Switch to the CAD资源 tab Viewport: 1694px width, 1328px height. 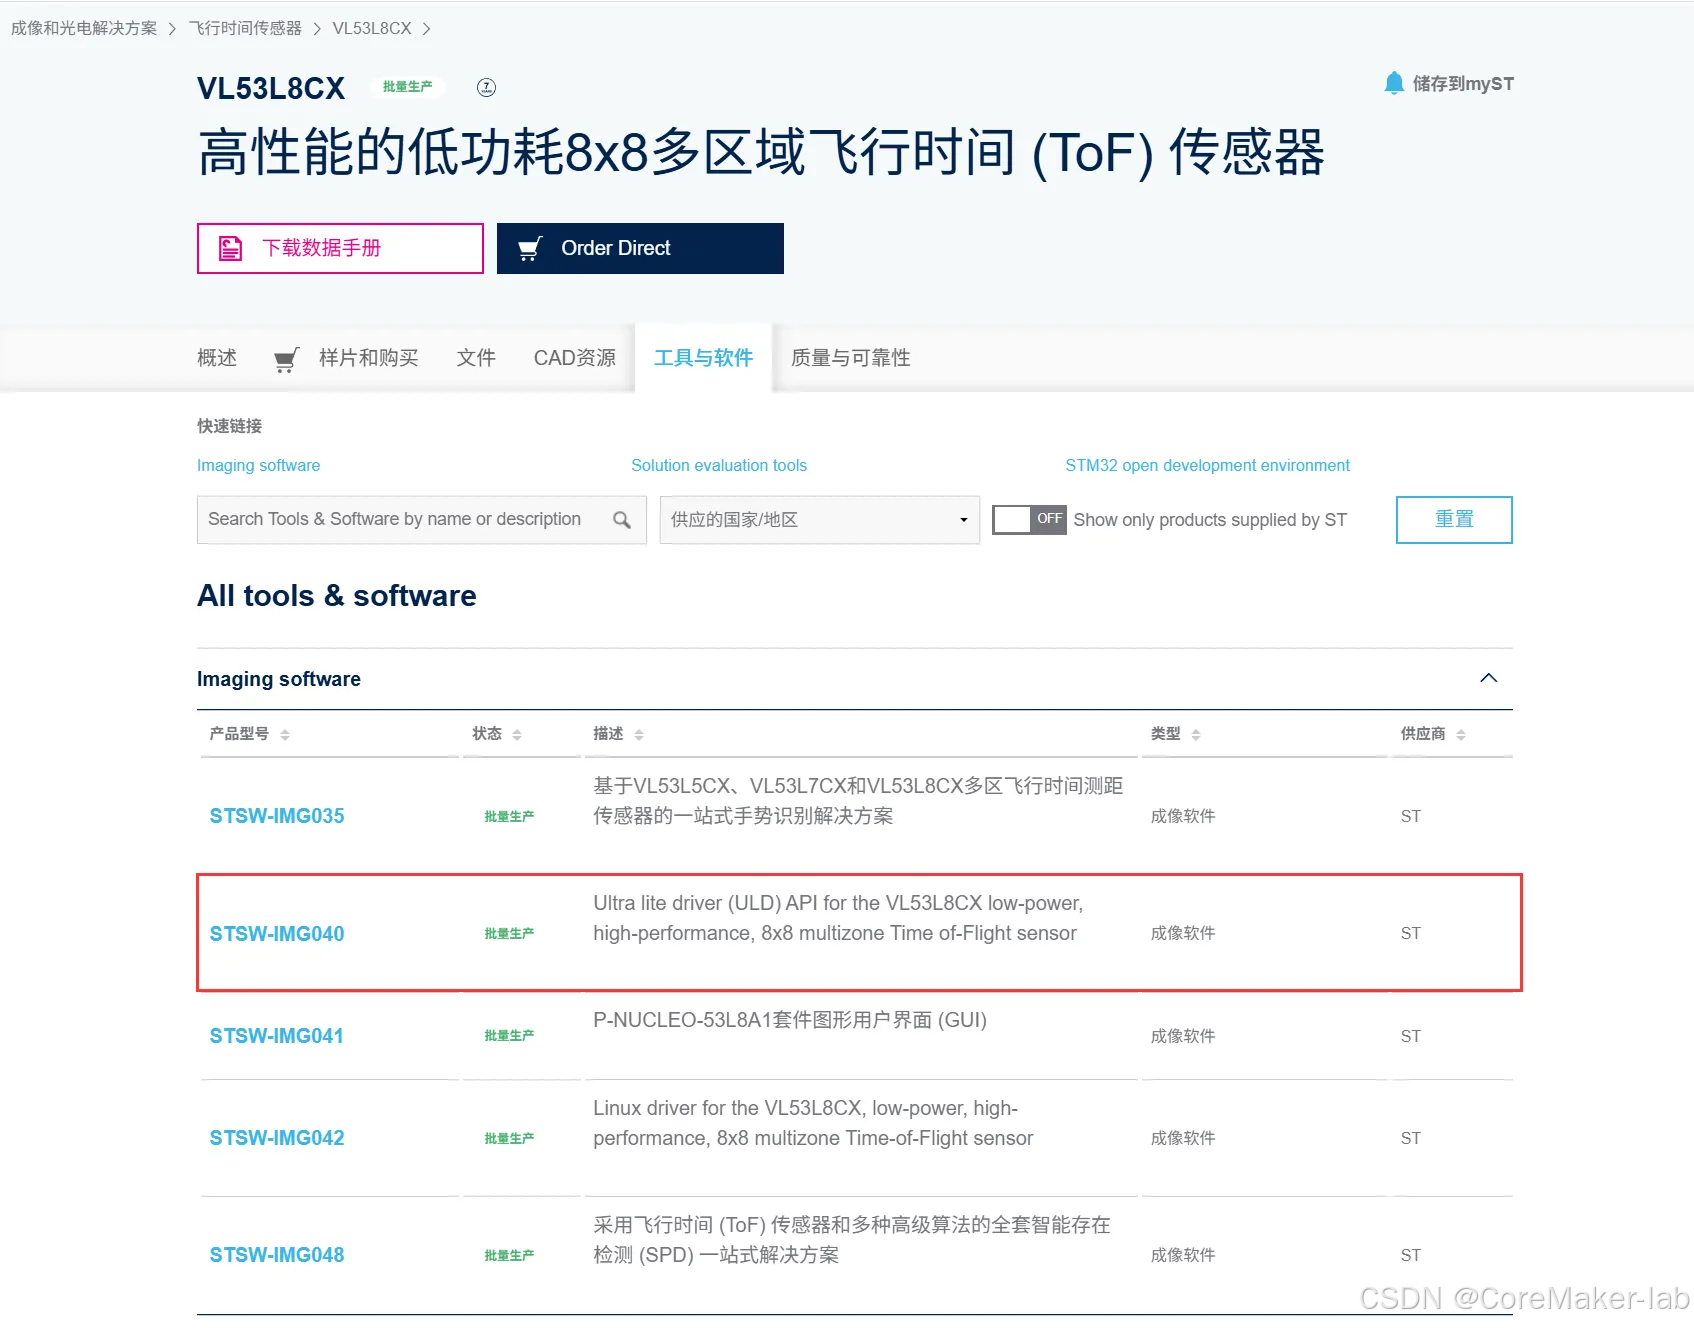click(x=575, y=358)
